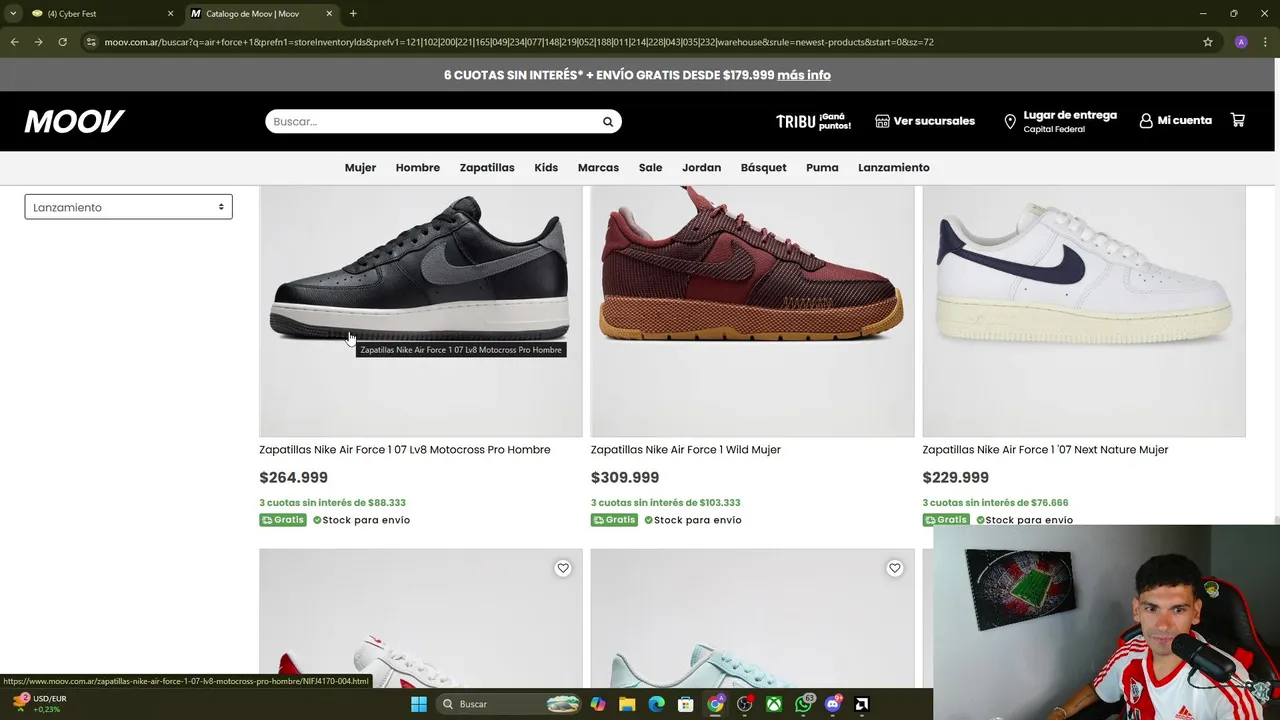Open the USD/EUR widget in taskbar
Image resolution: width=1280 pixels, height=720 pixels.
[x=38, y=704]
